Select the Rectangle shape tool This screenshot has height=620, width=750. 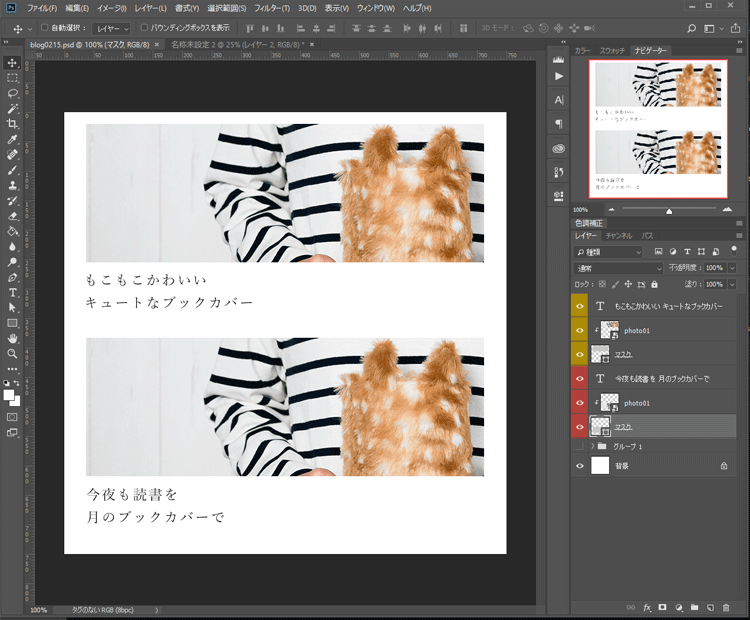tap(12, 323)
